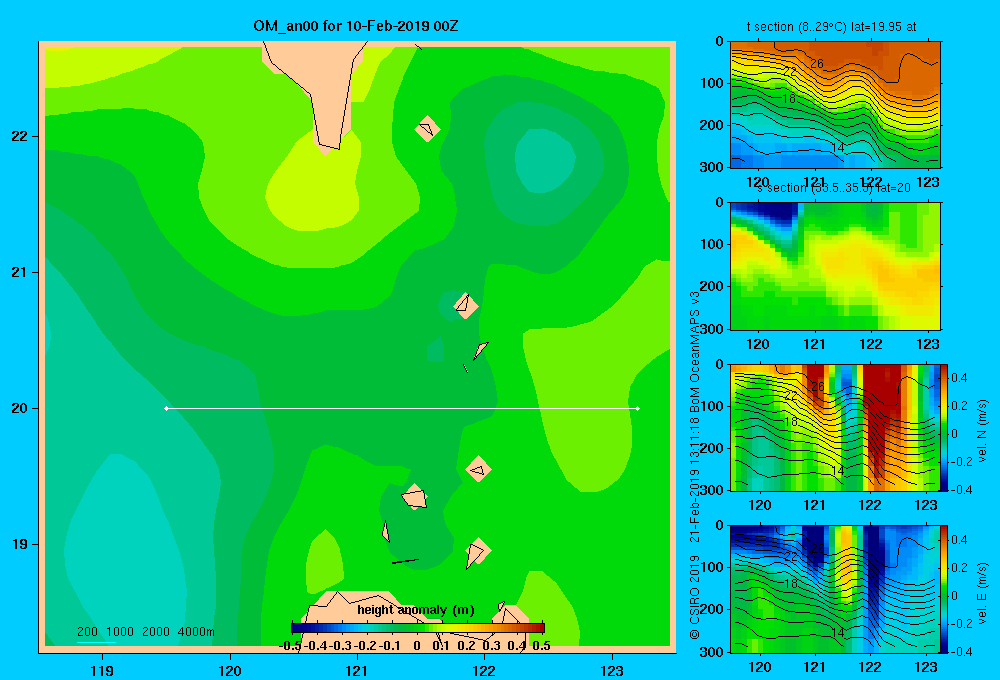Viewport: 1000px width, 680px height.
Task: Click the 's section' salinity panel title
Action: coord(834,188)
